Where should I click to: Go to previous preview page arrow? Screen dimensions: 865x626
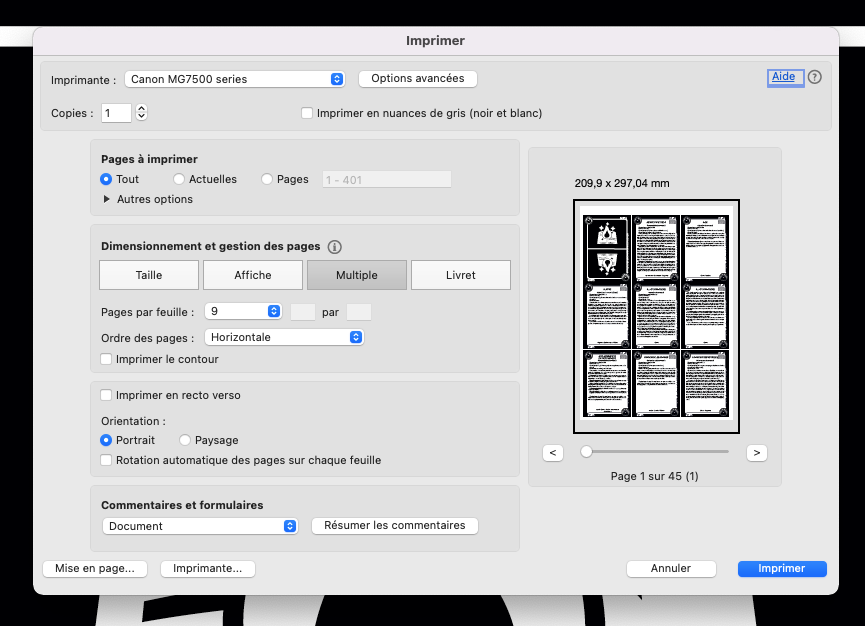coord(553,453)
